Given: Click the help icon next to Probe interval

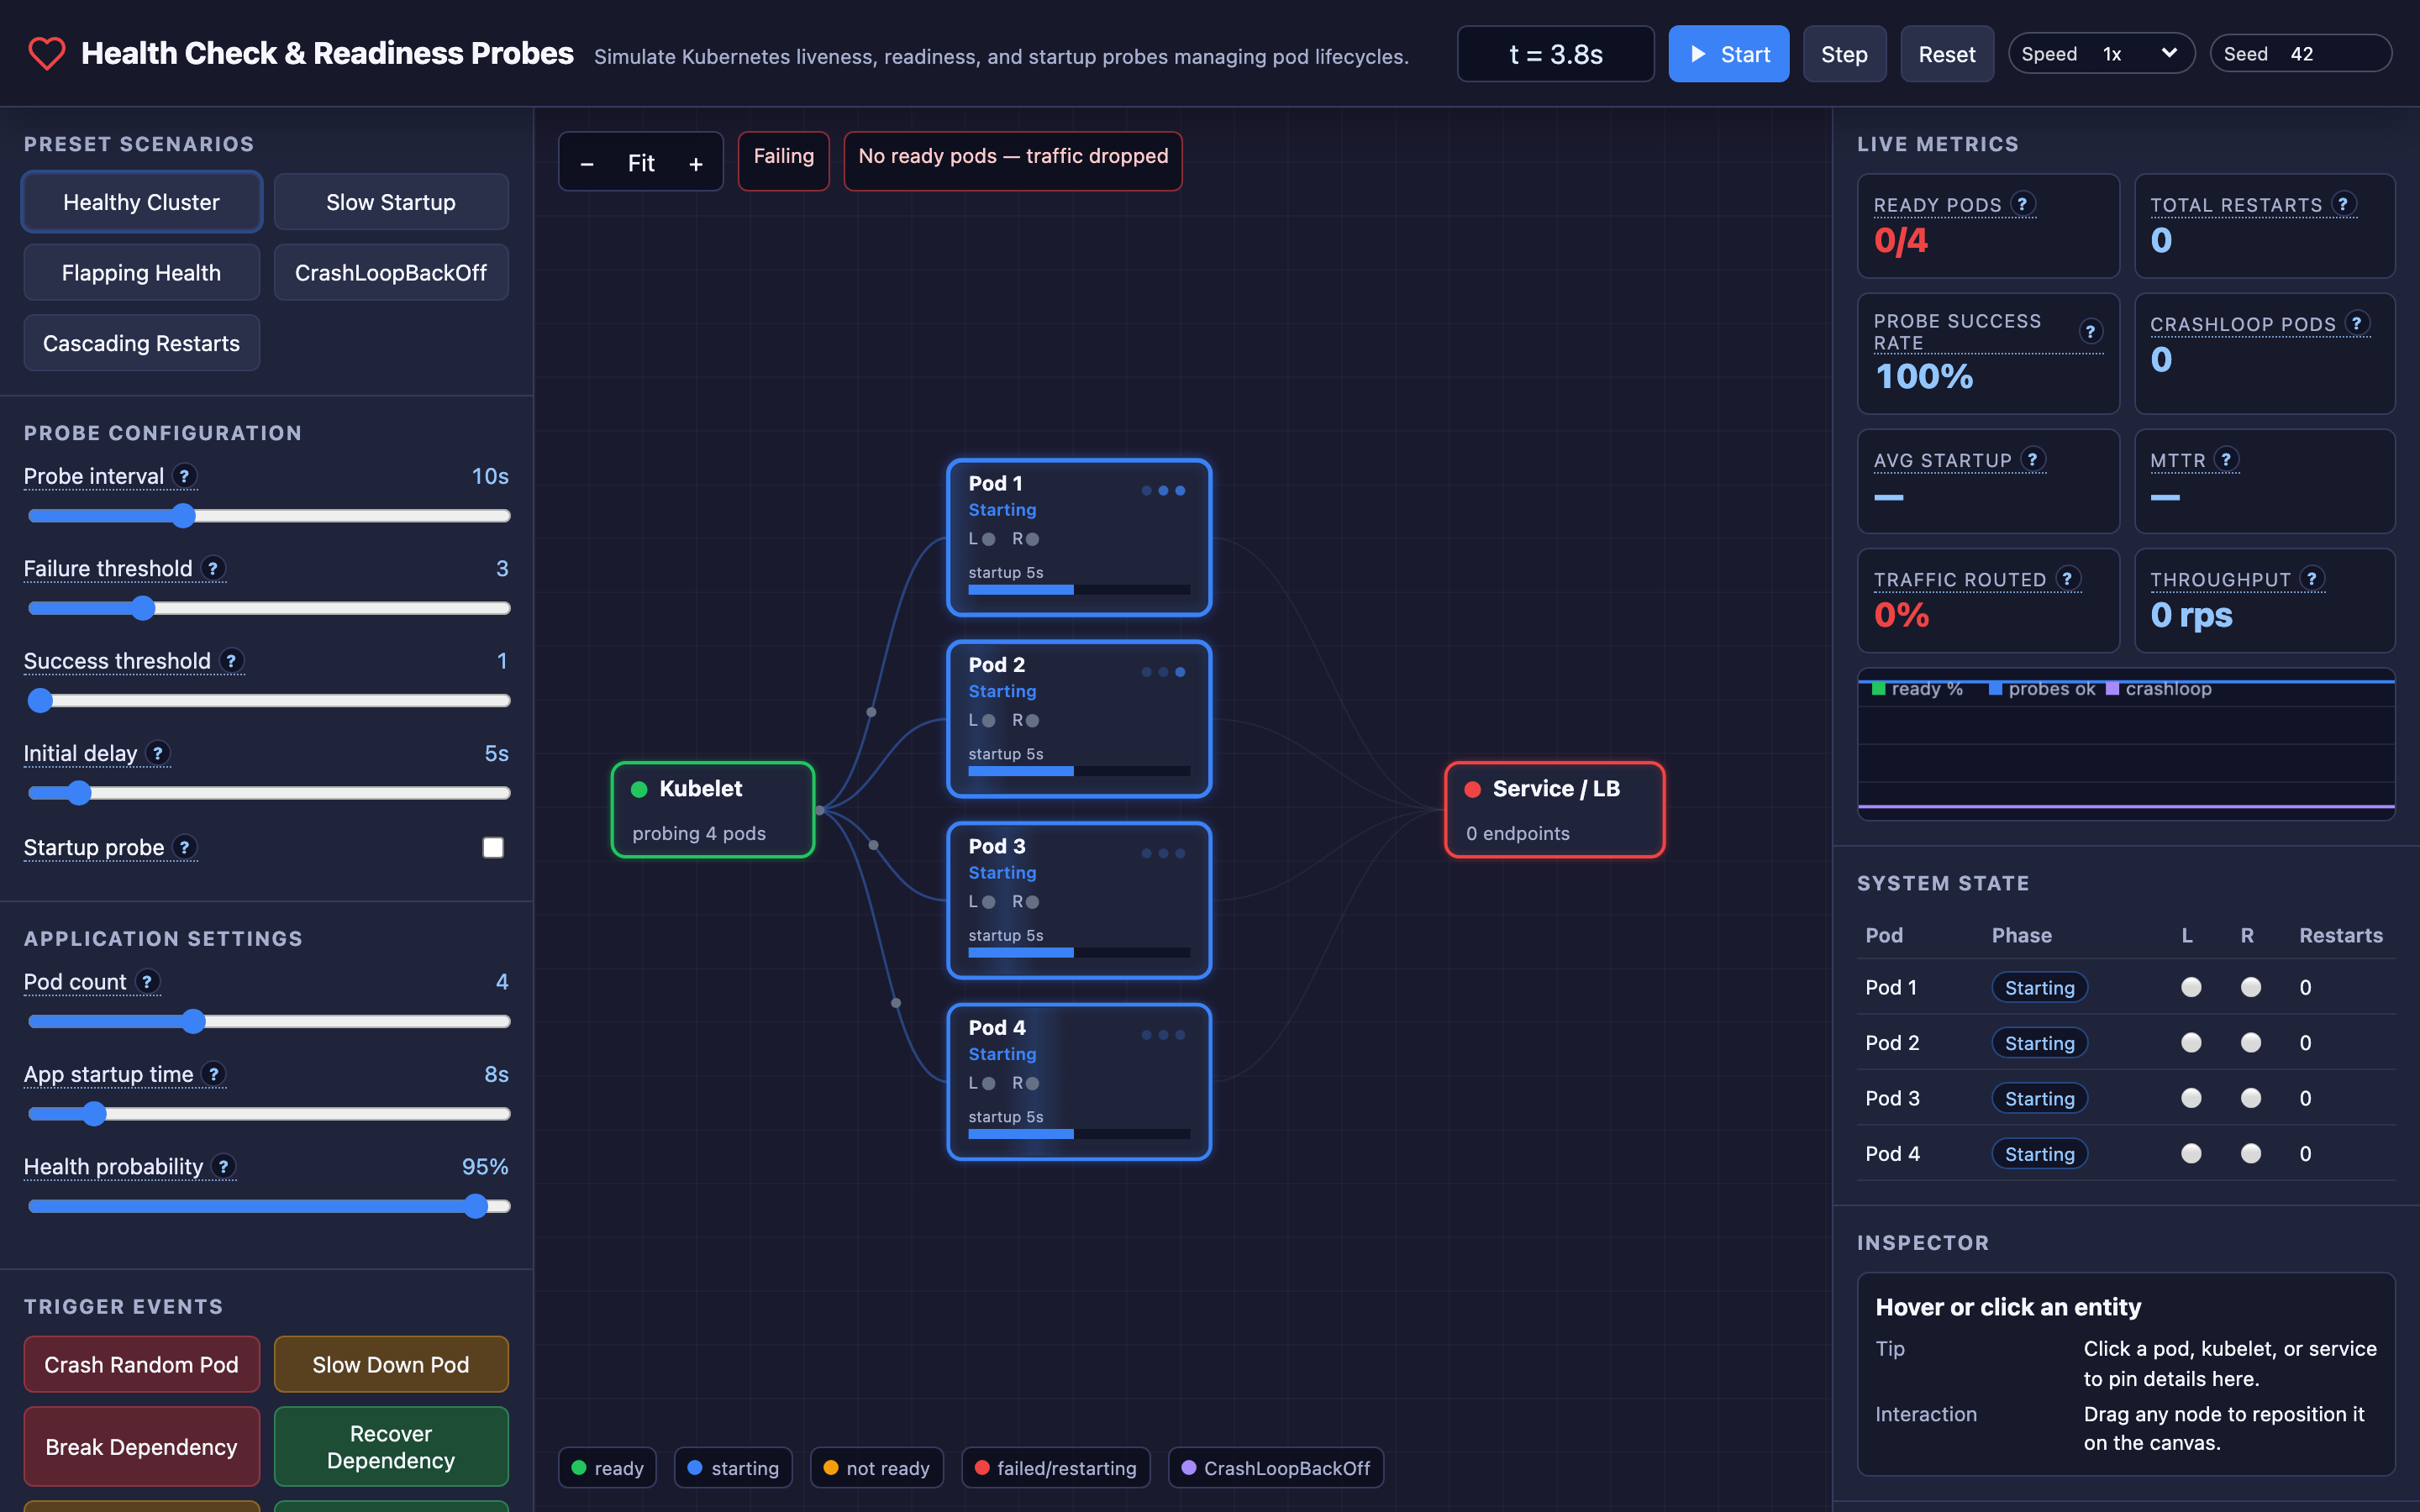Looking at the screenshot, I should (x=184, y=476).
